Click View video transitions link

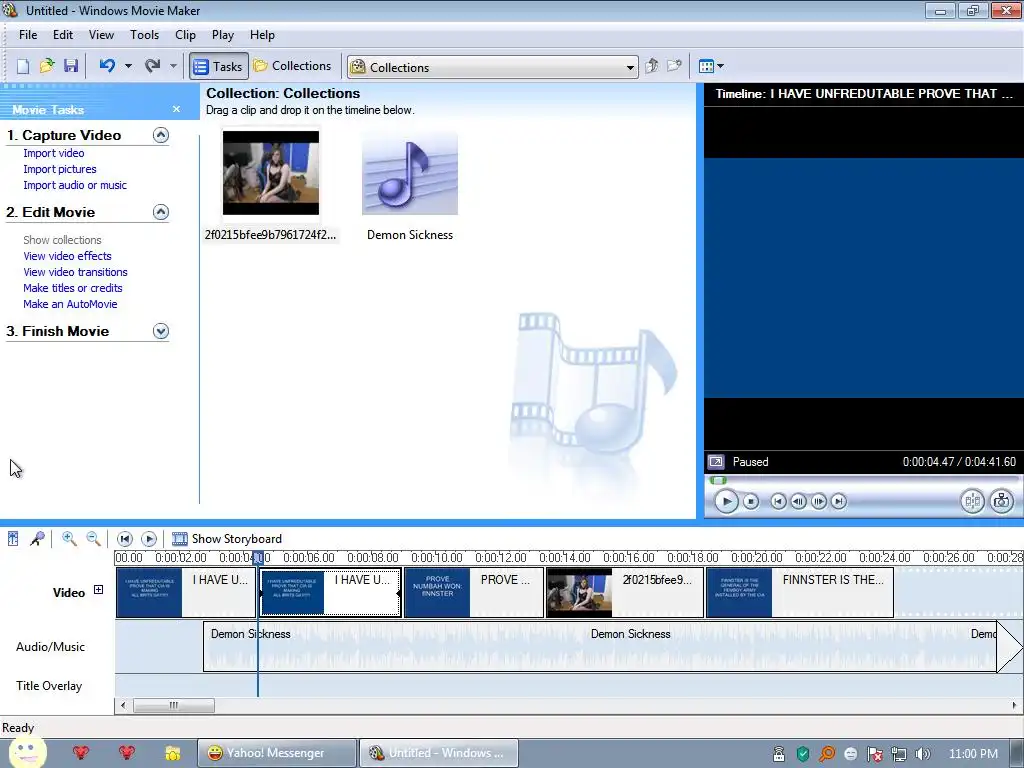[x=75, y=272]
